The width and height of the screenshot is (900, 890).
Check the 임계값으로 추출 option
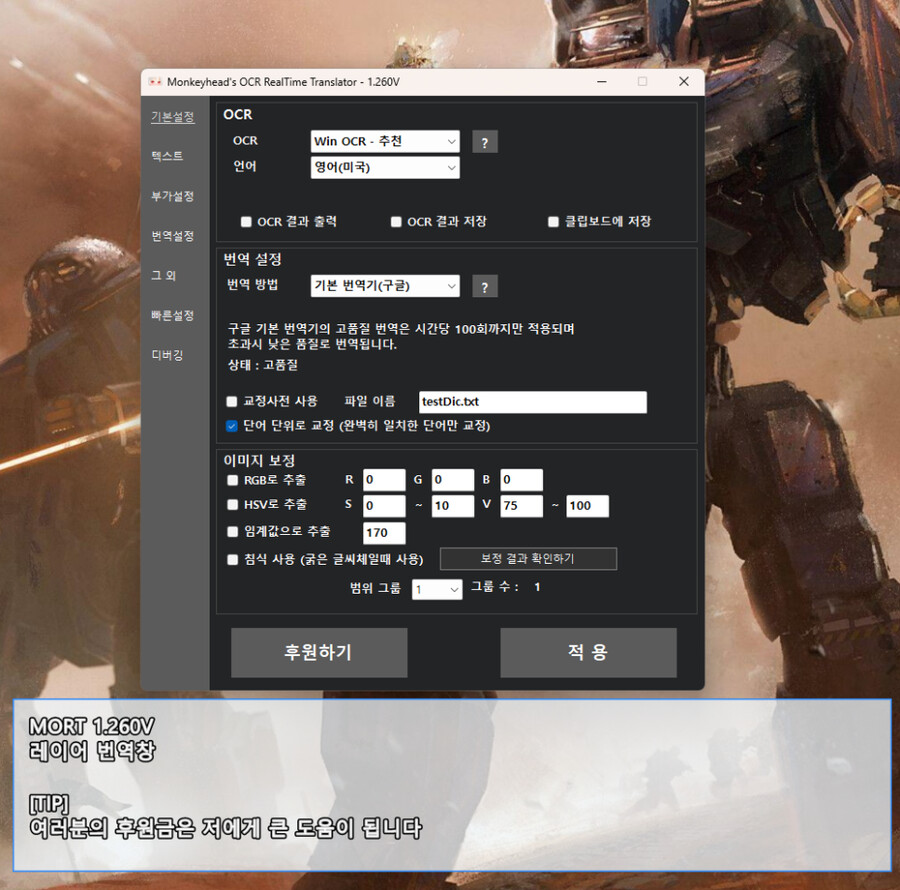tap(232, 532)
